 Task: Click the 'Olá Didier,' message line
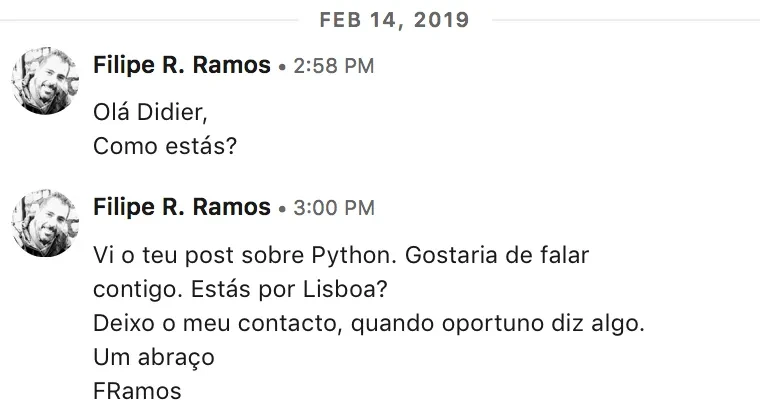150,111
